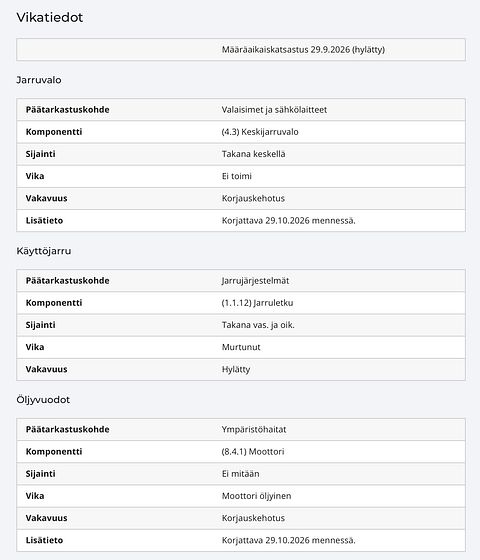Select the Moottori öljyinen fault text

[x=256, y=496]
